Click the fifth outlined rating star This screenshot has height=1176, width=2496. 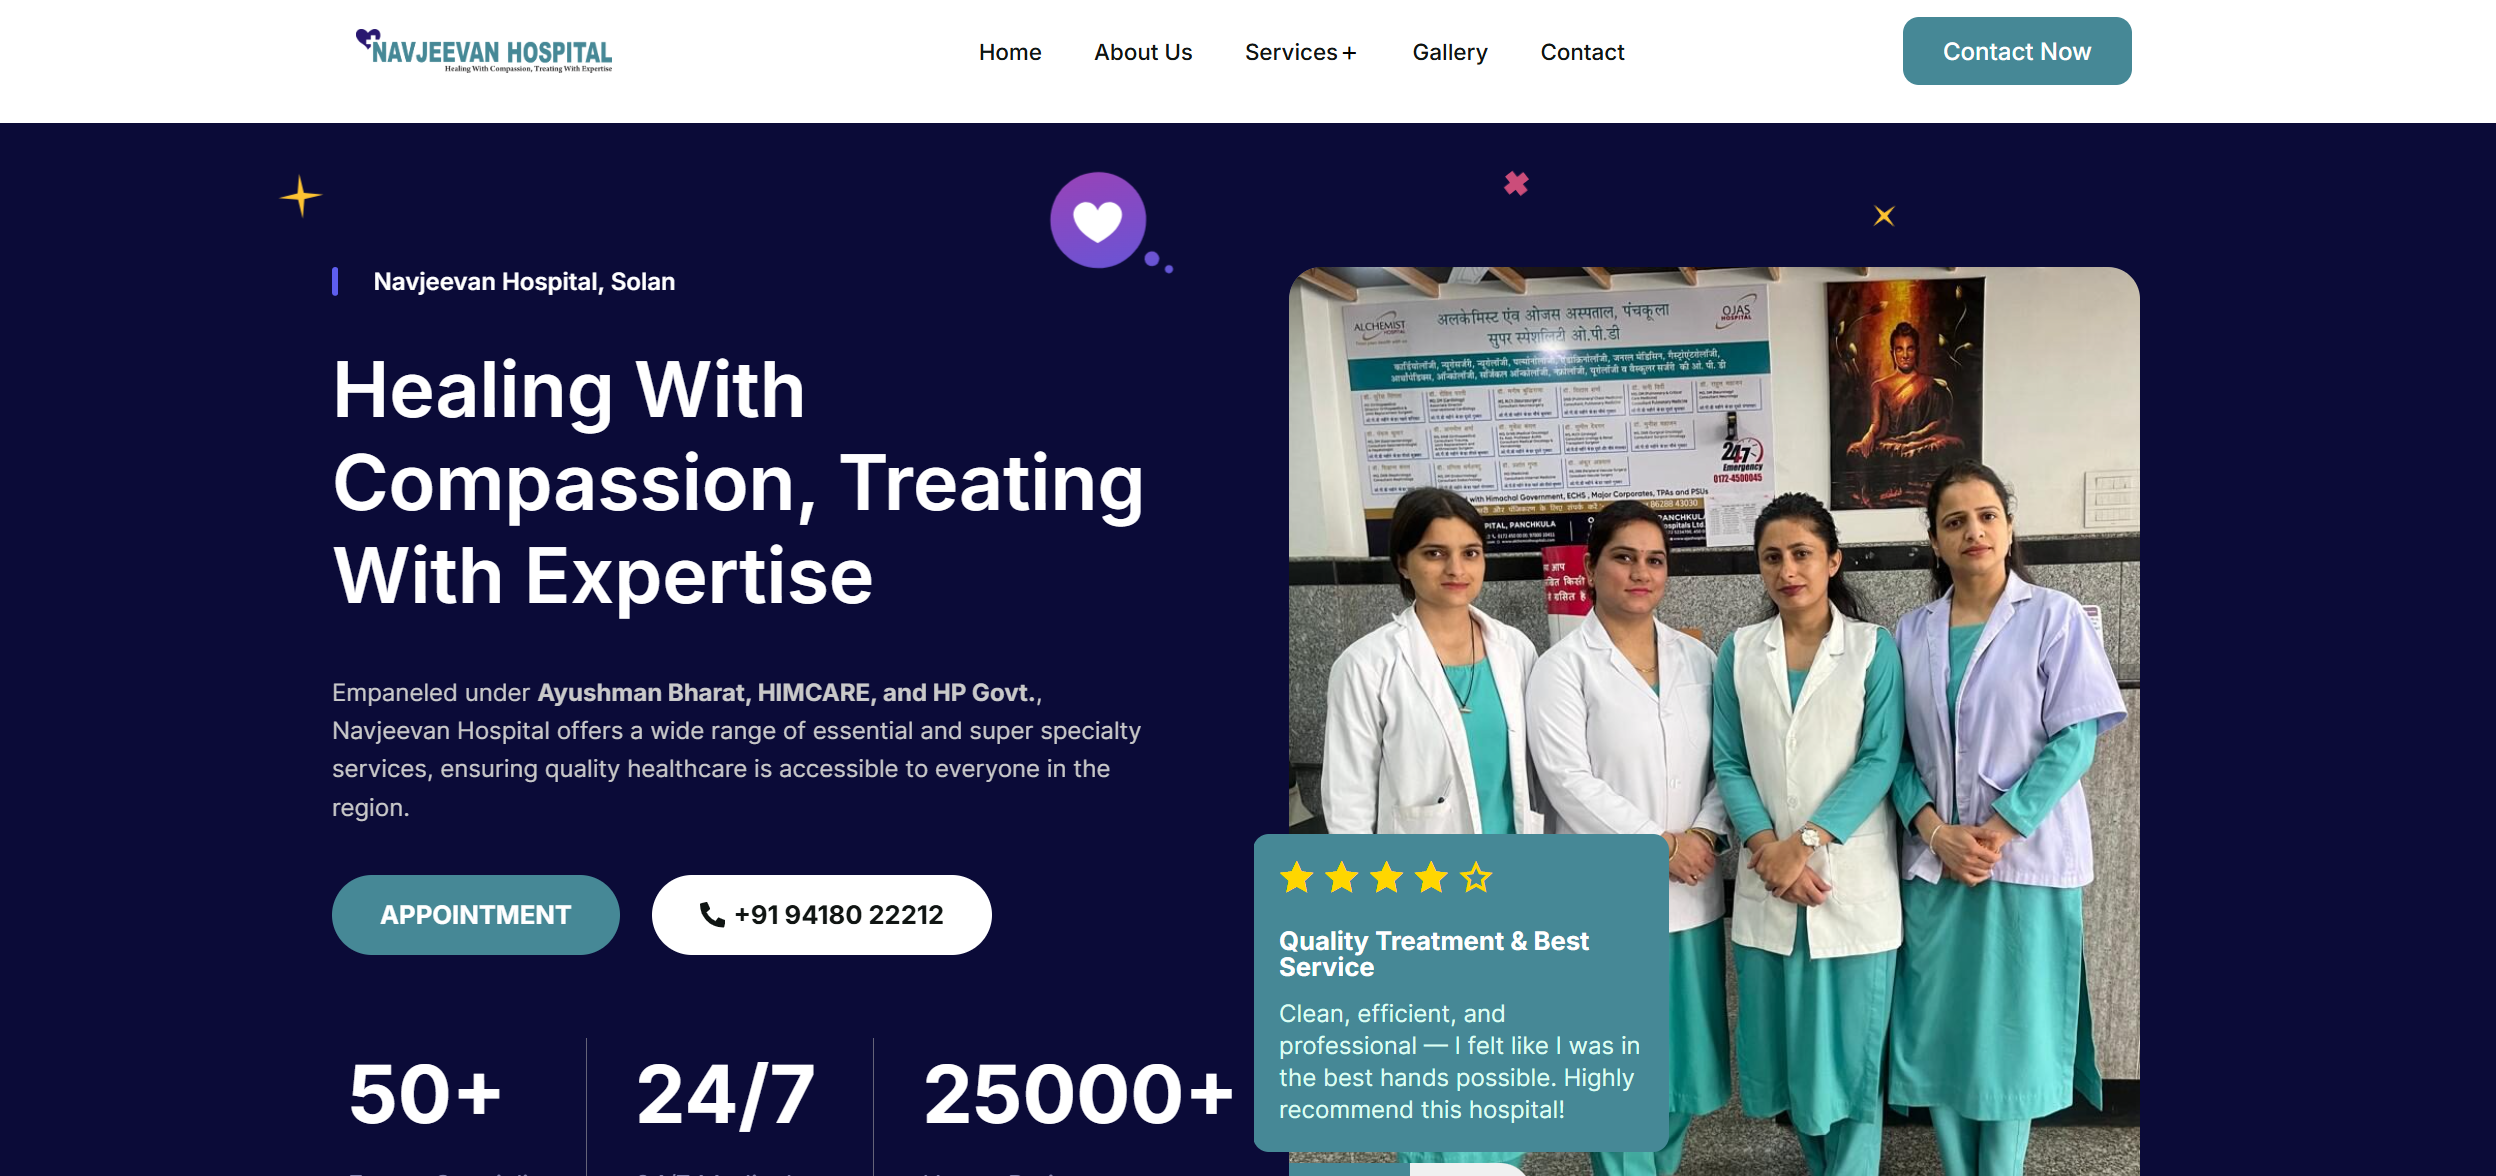(1476, 877)
